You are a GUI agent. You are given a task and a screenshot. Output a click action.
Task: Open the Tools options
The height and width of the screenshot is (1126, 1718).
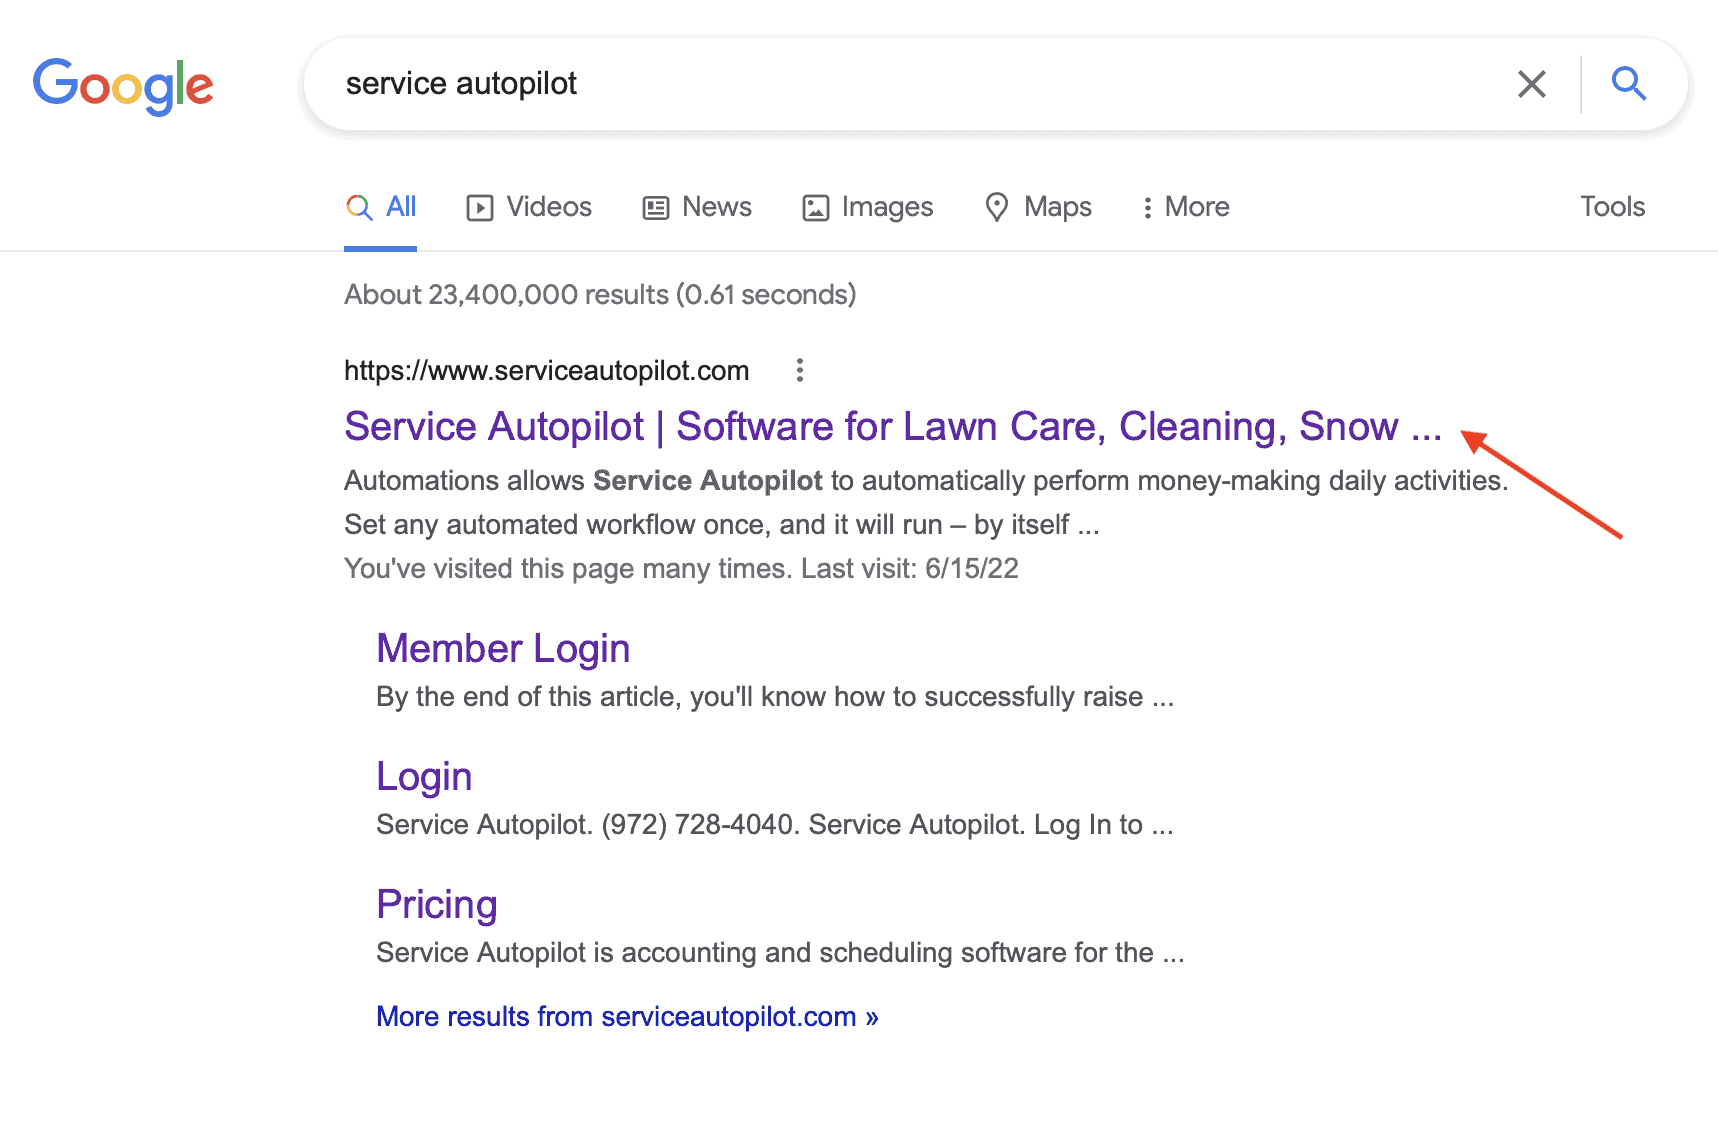click(x=1612, y=206)
